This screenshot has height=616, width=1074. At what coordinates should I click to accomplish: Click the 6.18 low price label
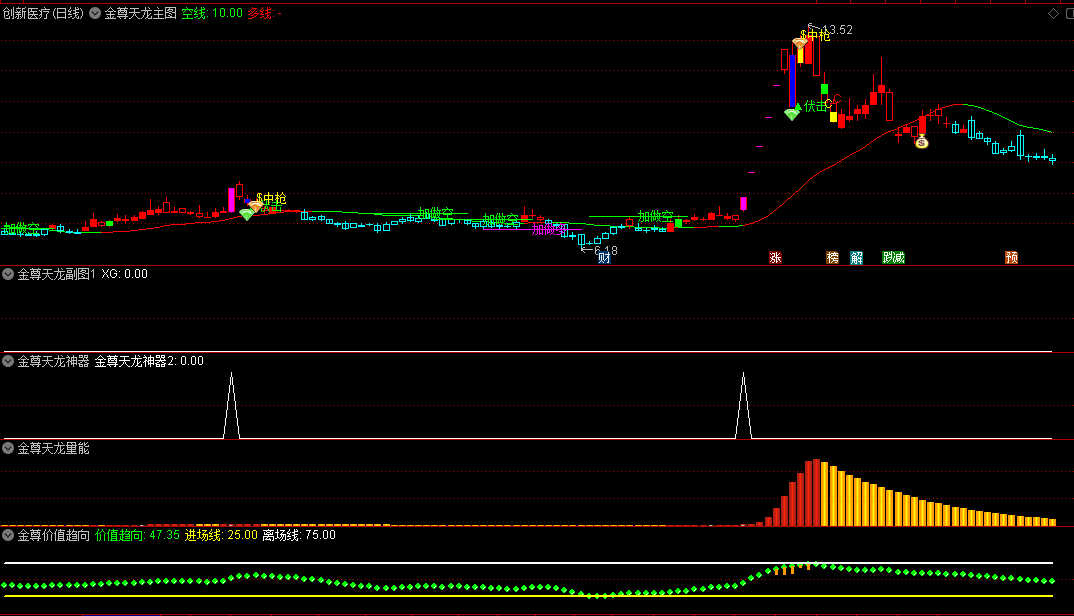click(x=606, y=251)
